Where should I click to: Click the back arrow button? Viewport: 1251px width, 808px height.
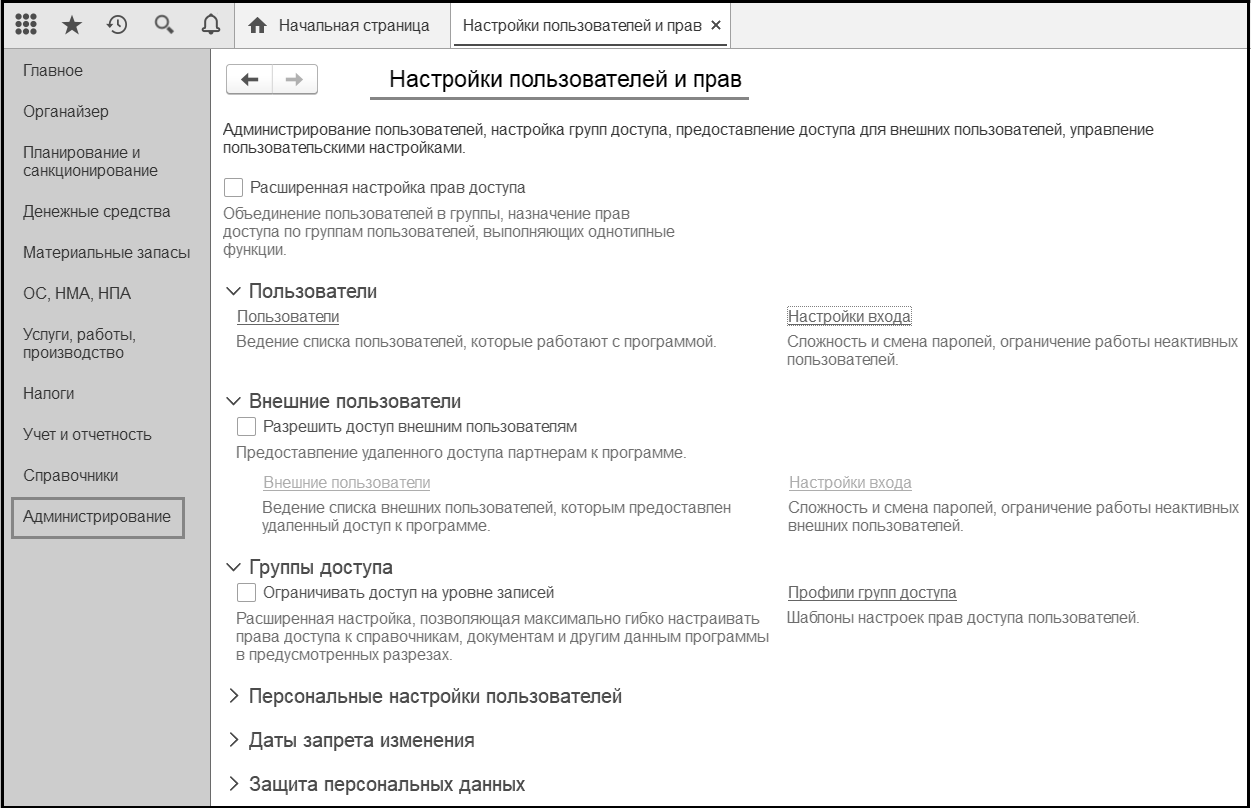tap(250, 80)
